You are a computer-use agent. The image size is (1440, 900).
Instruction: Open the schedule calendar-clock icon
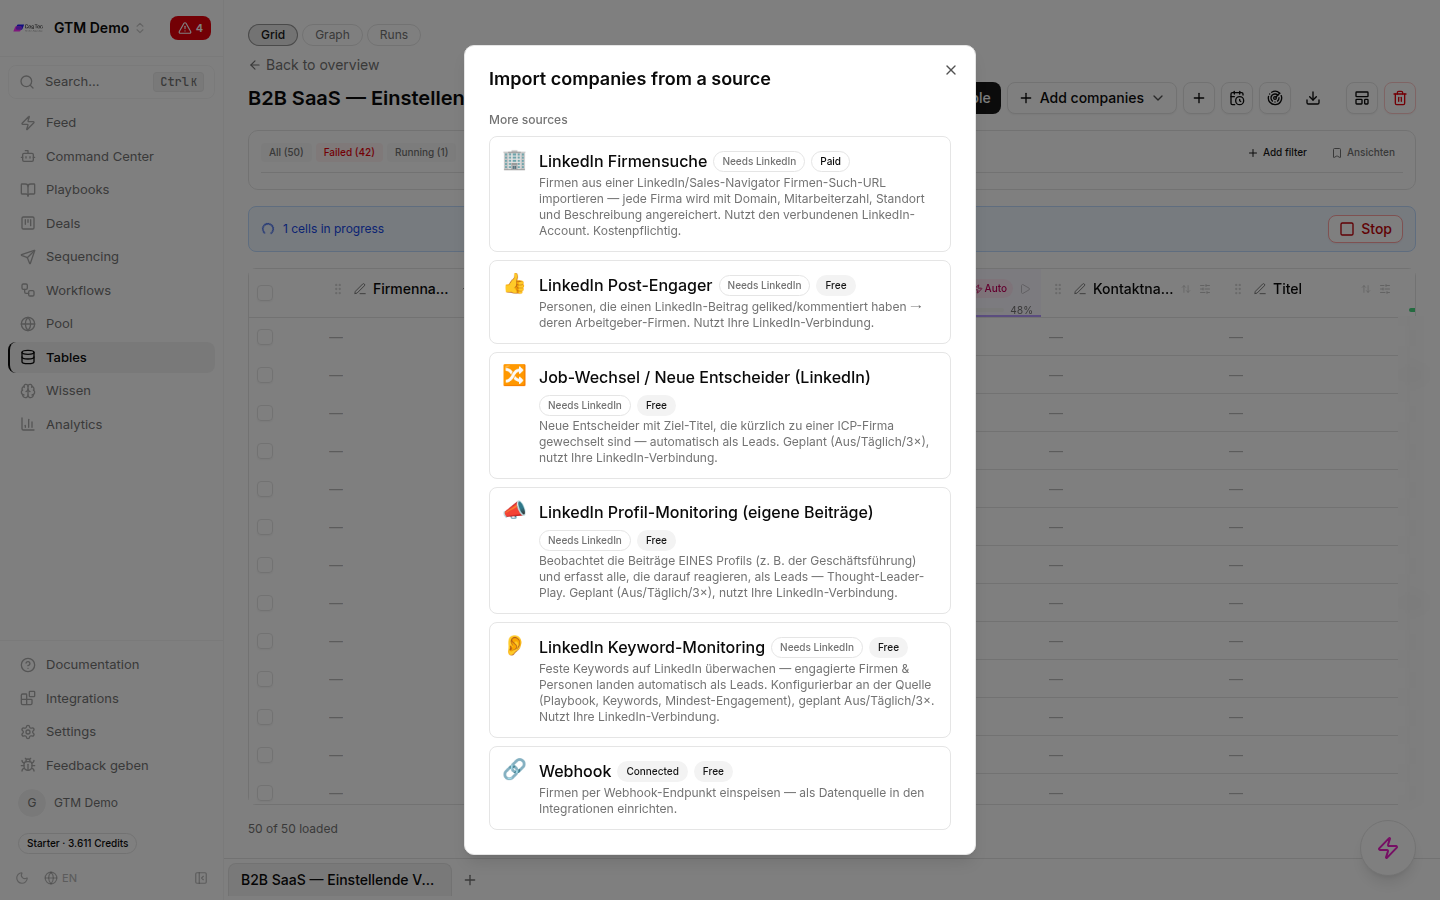tap(1237, 98)
